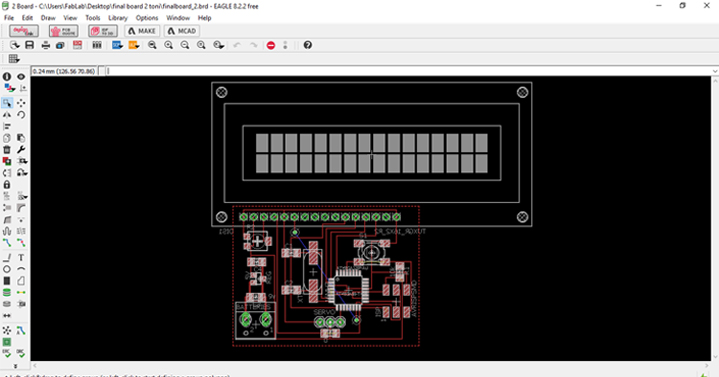
Task: Select the green Via tool
Action: 7,292
